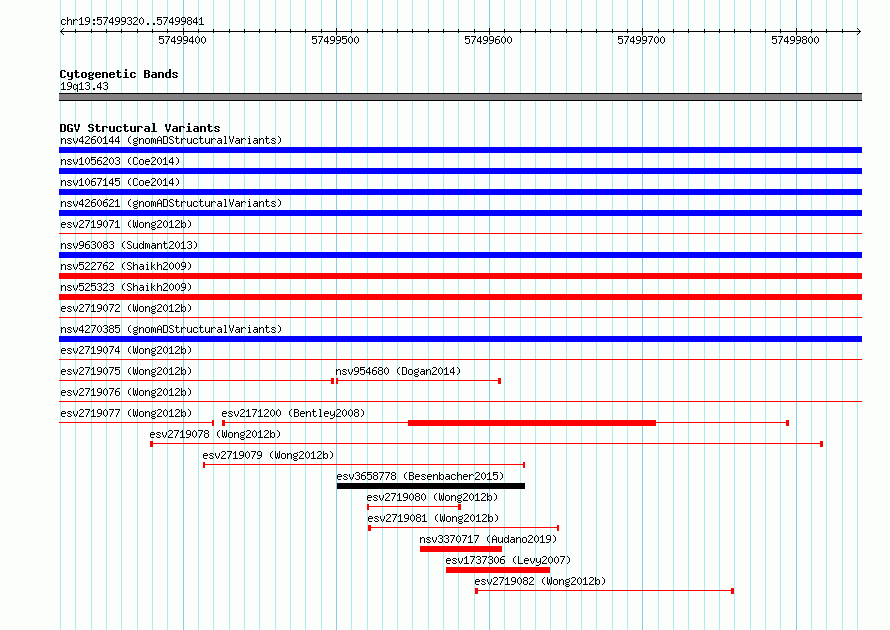Click the red bar under nsv525323
890x630 pixels.
click(460, 297)
